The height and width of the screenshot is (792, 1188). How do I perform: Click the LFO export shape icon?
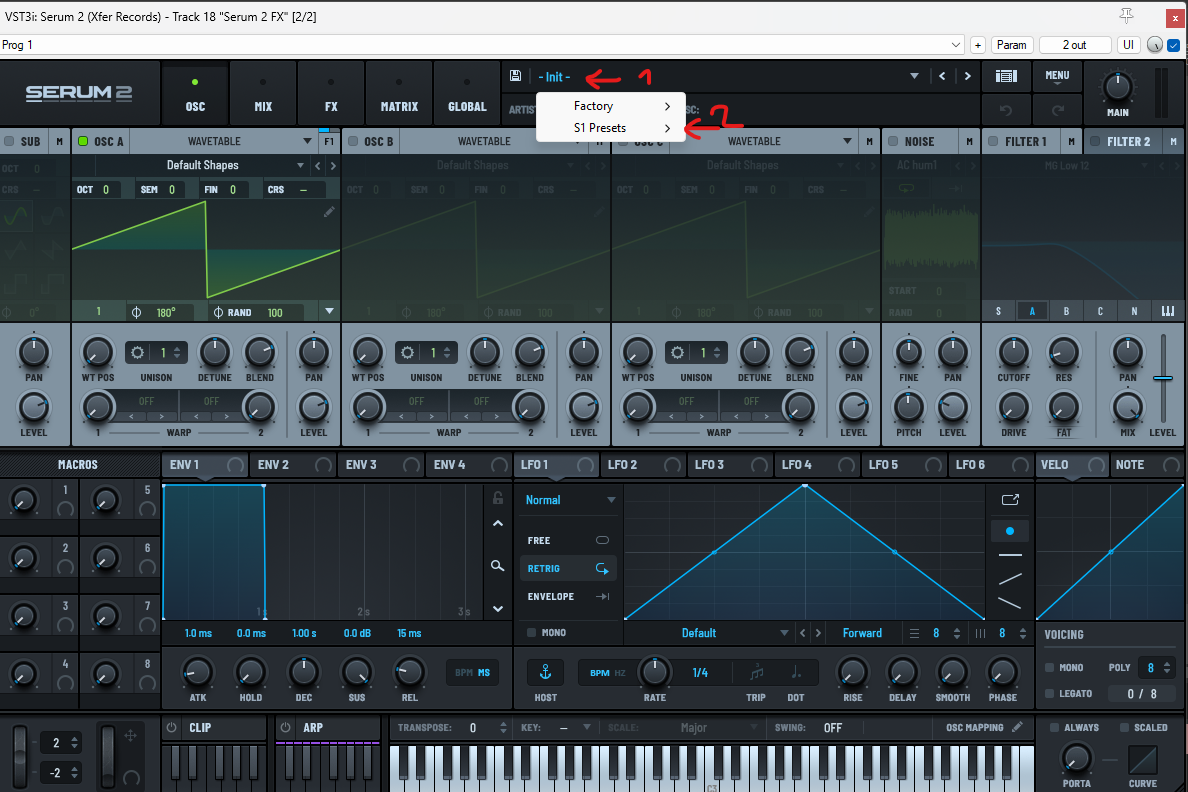pos(1010,499)
